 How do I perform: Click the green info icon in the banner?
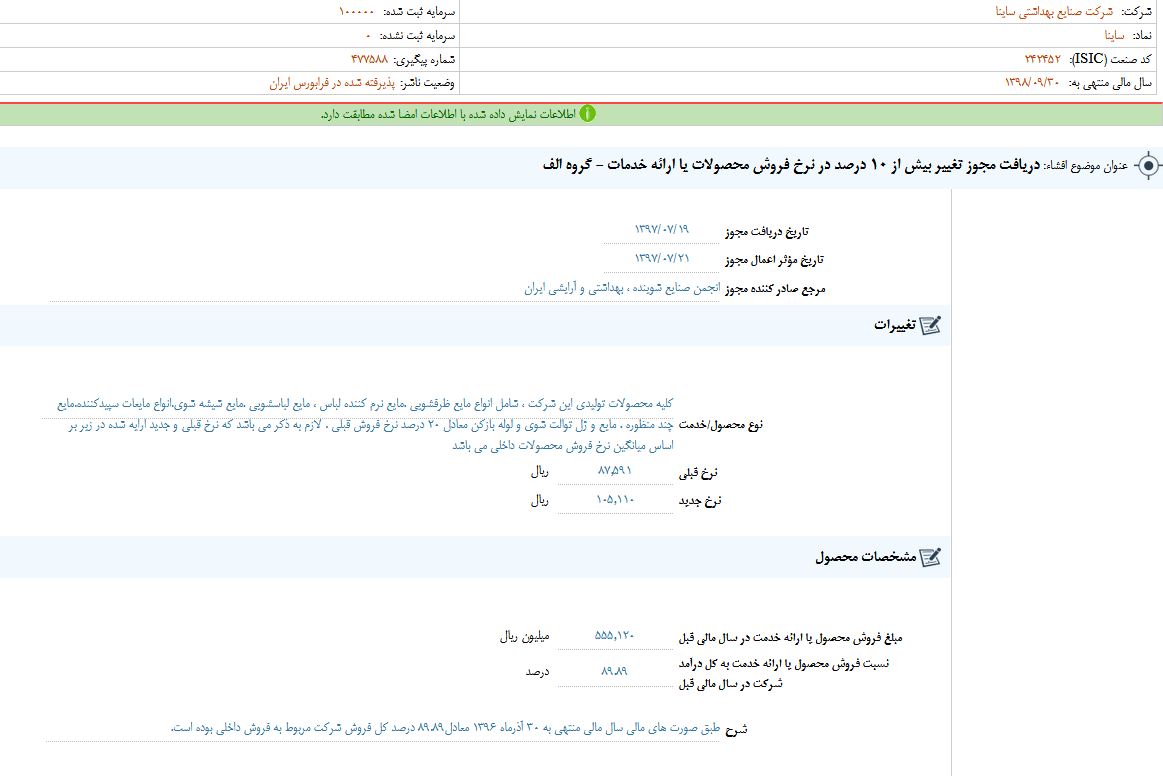587,114
